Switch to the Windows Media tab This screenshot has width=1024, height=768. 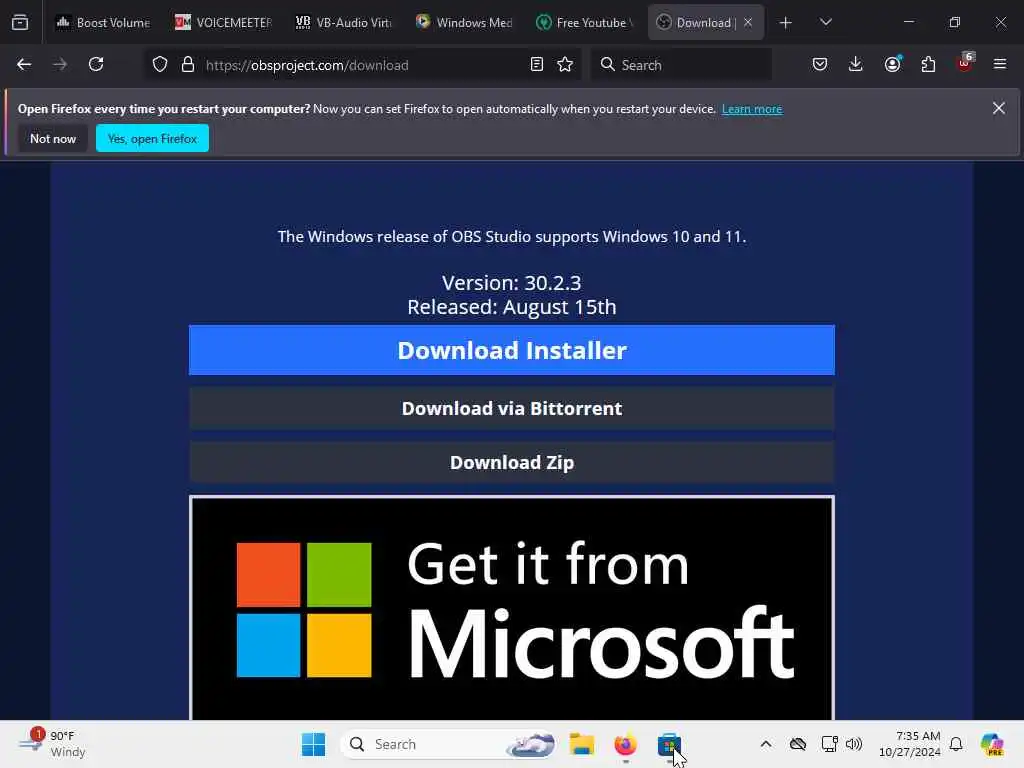464,23
